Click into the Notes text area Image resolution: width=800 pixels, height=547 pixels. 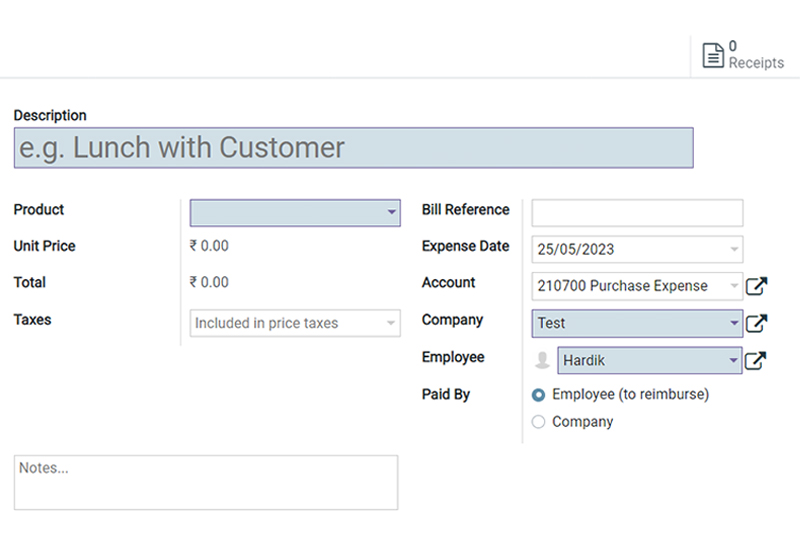[x=206, y=483]
